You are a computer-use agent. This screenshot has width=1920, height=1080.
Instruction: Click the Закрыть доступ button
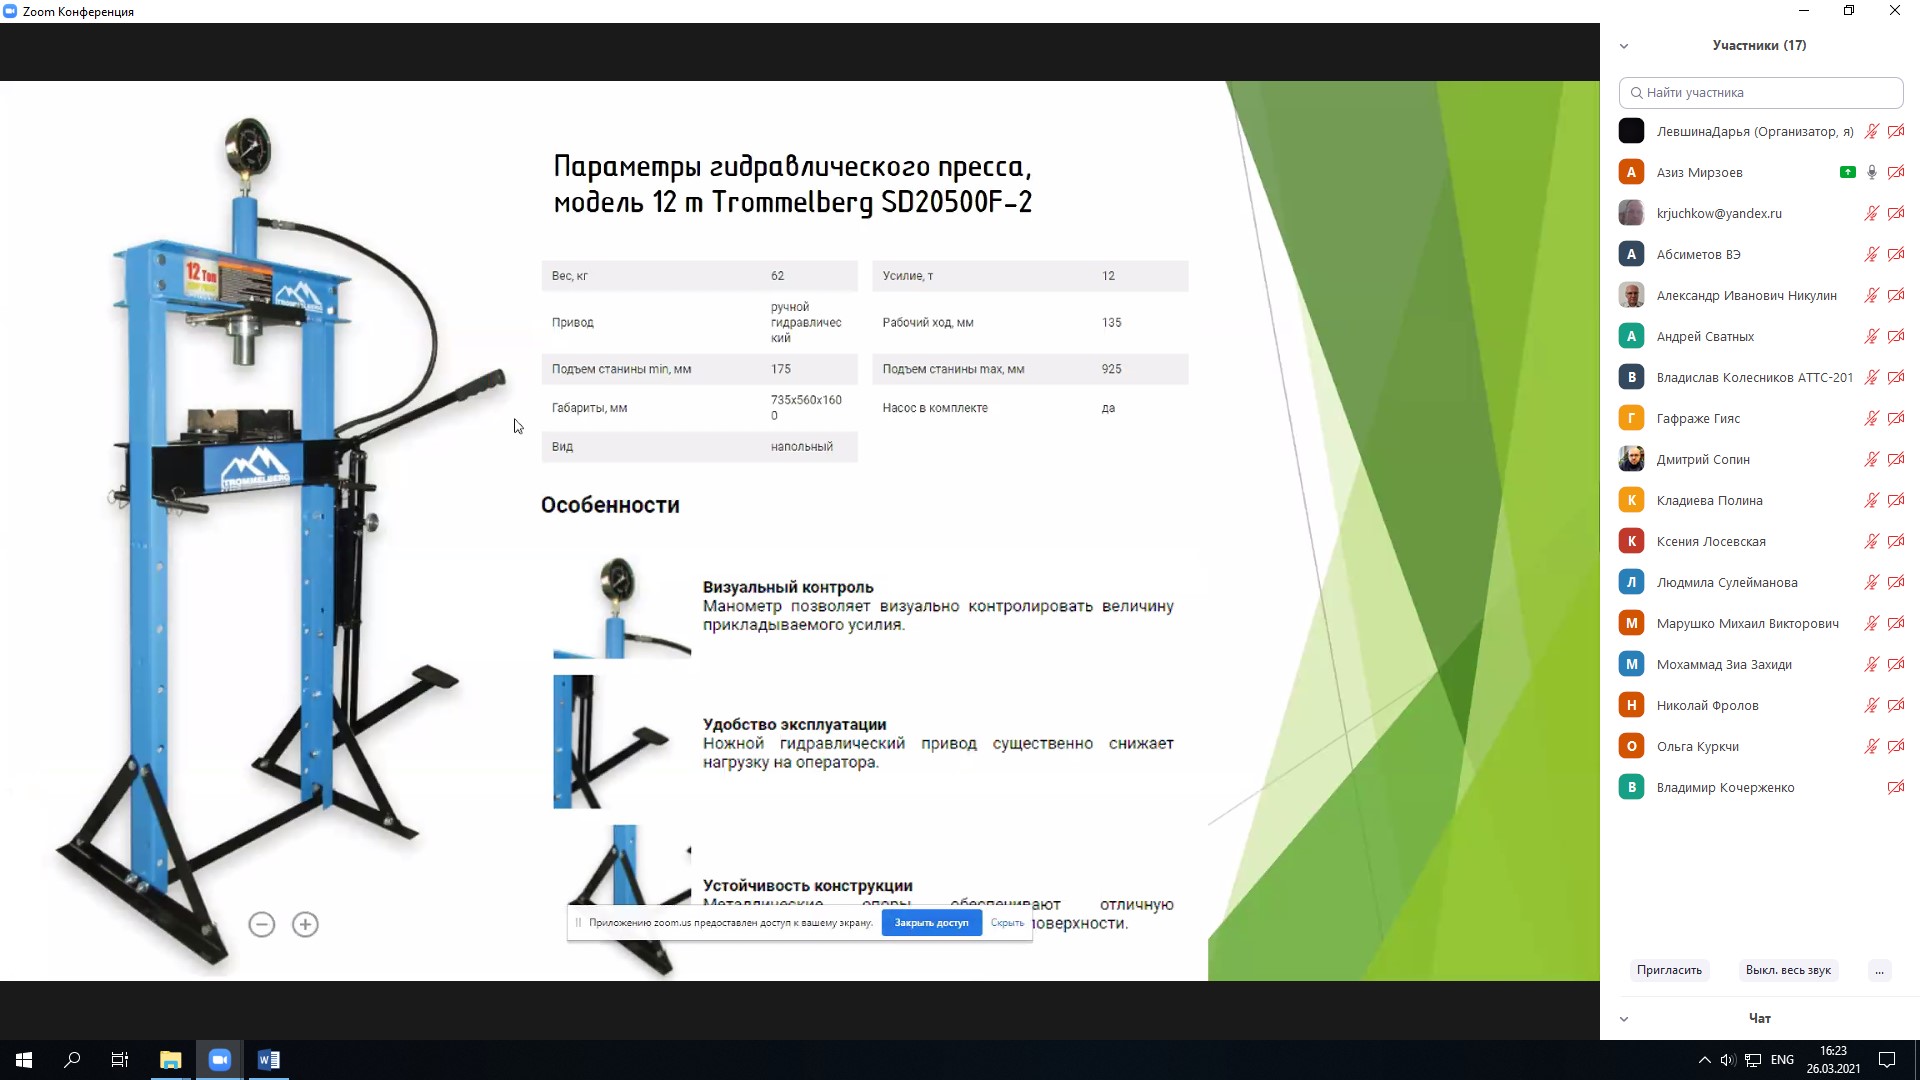(931, 923)
